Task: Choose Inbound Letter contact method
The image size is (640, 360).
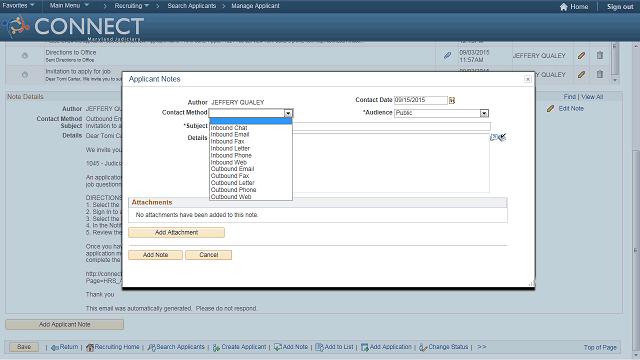Action: [251, 148]
